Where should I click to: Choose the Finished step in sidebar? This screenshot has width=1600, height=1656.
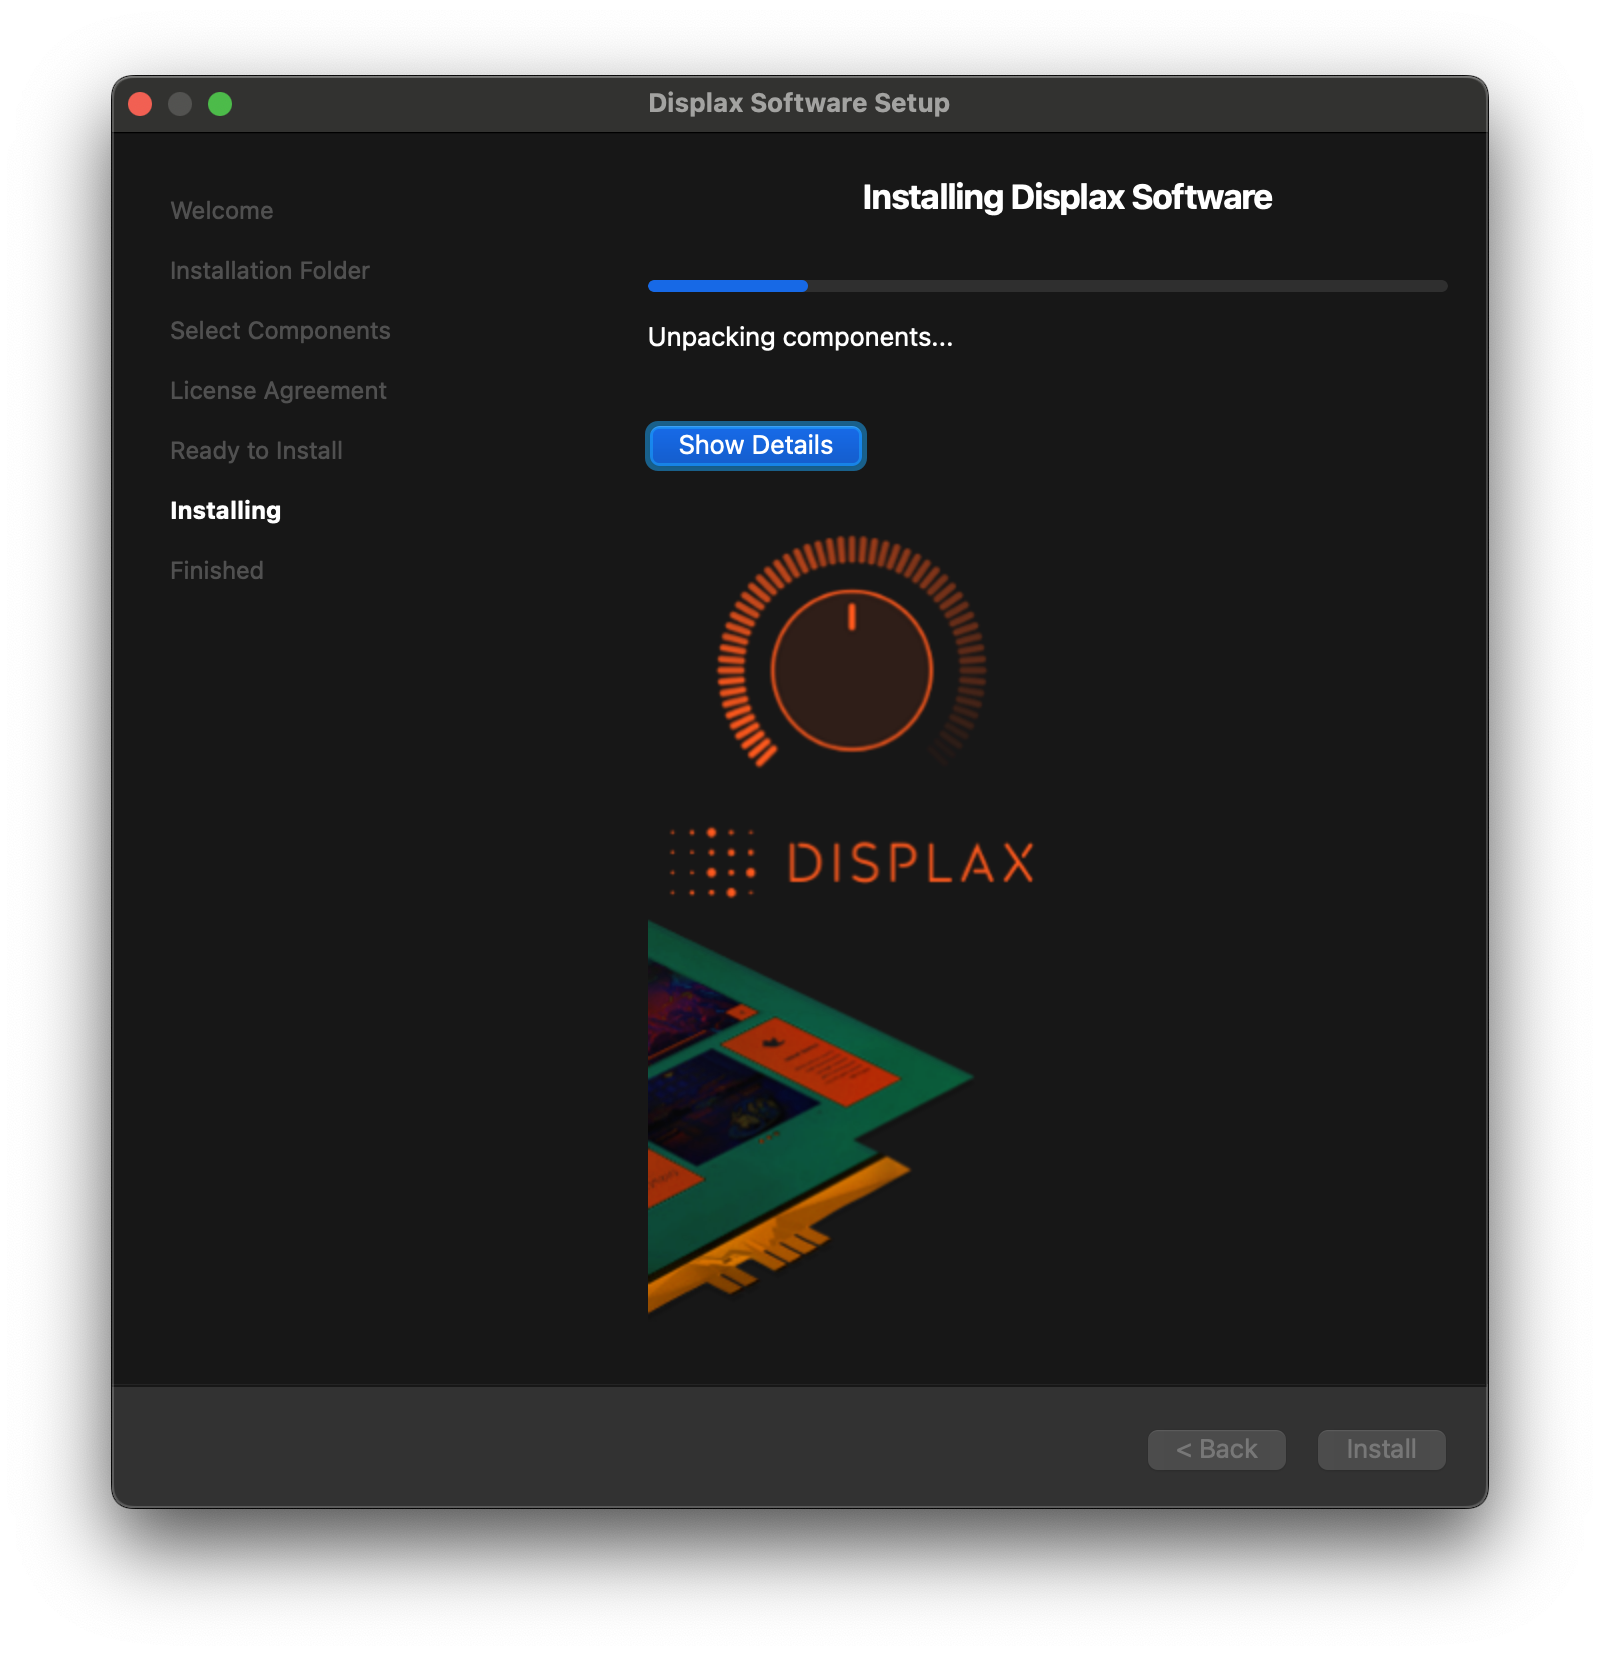tap(216, 571)
